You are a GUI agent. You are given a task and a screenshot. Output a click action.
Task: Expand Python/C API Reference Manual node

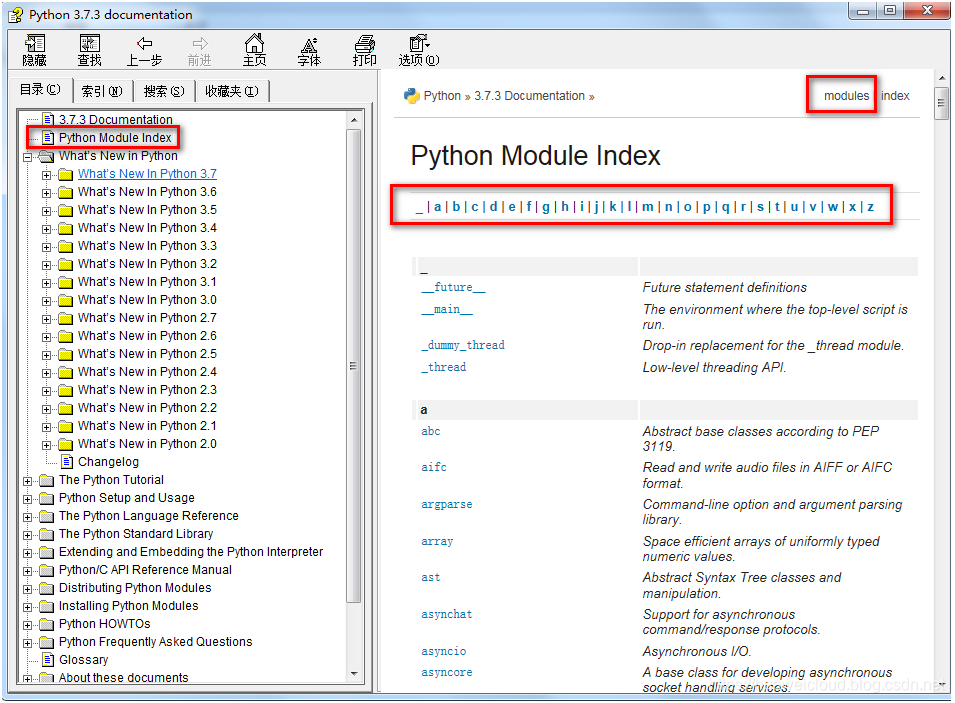pos(27,571)
